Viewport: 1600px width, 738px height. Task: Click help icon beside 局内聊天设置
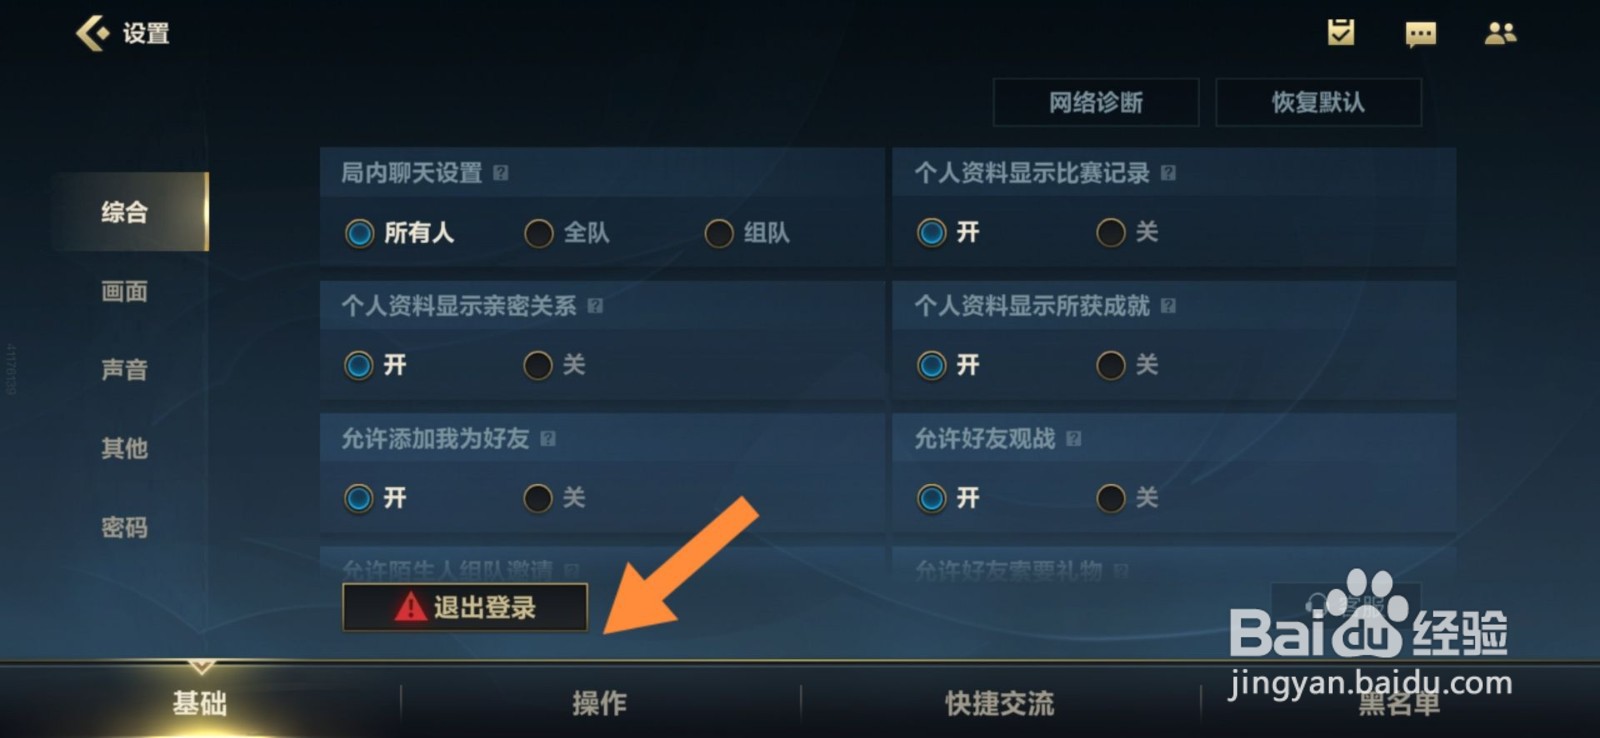(x=501, y=173)
